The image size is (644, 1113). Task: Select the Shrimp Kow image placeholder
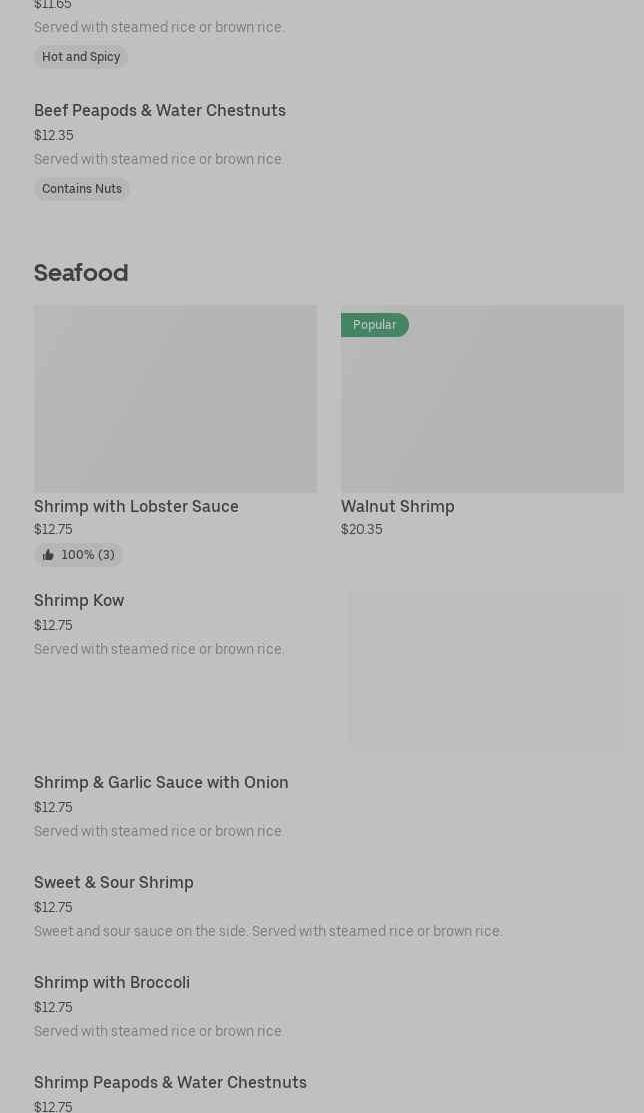(x=485, y=670)
